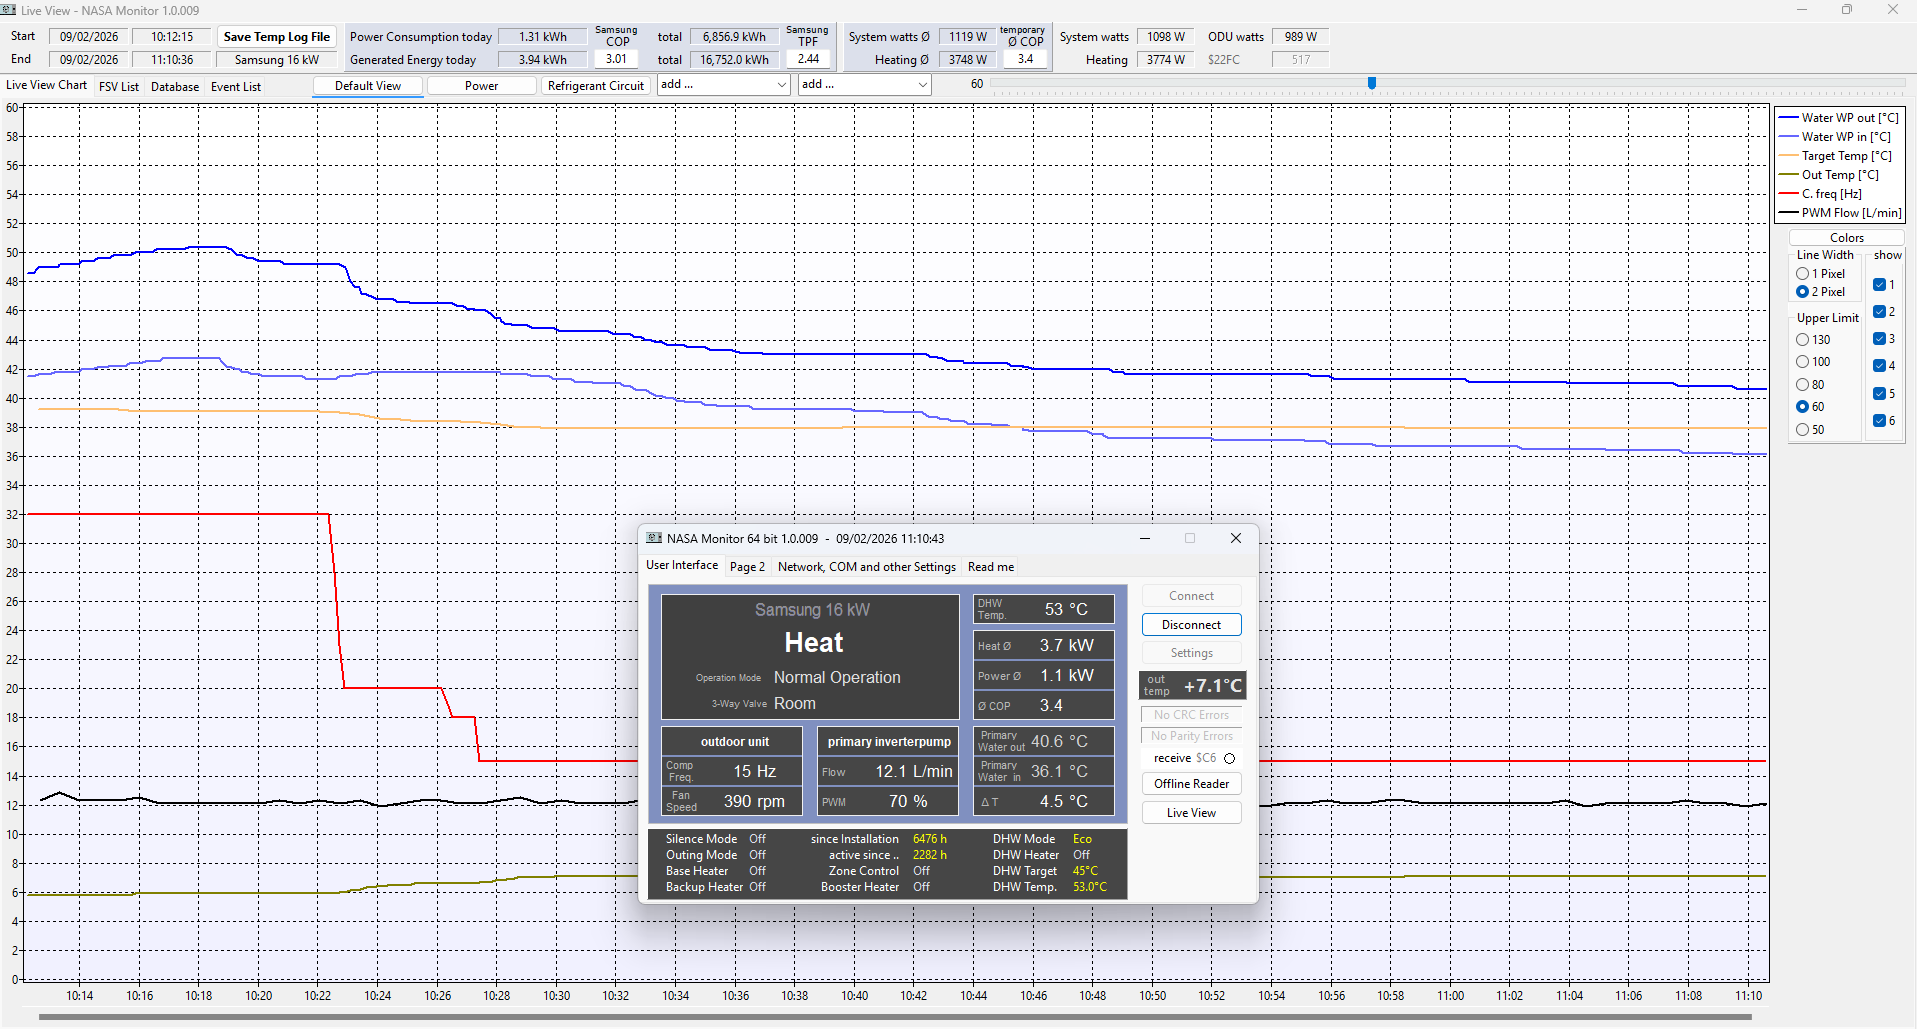The height and width of the screenshot is (1029, 1917).
Task: Toggle show checkbox 4 for Out Temp
Action: tap(1879, 366)
